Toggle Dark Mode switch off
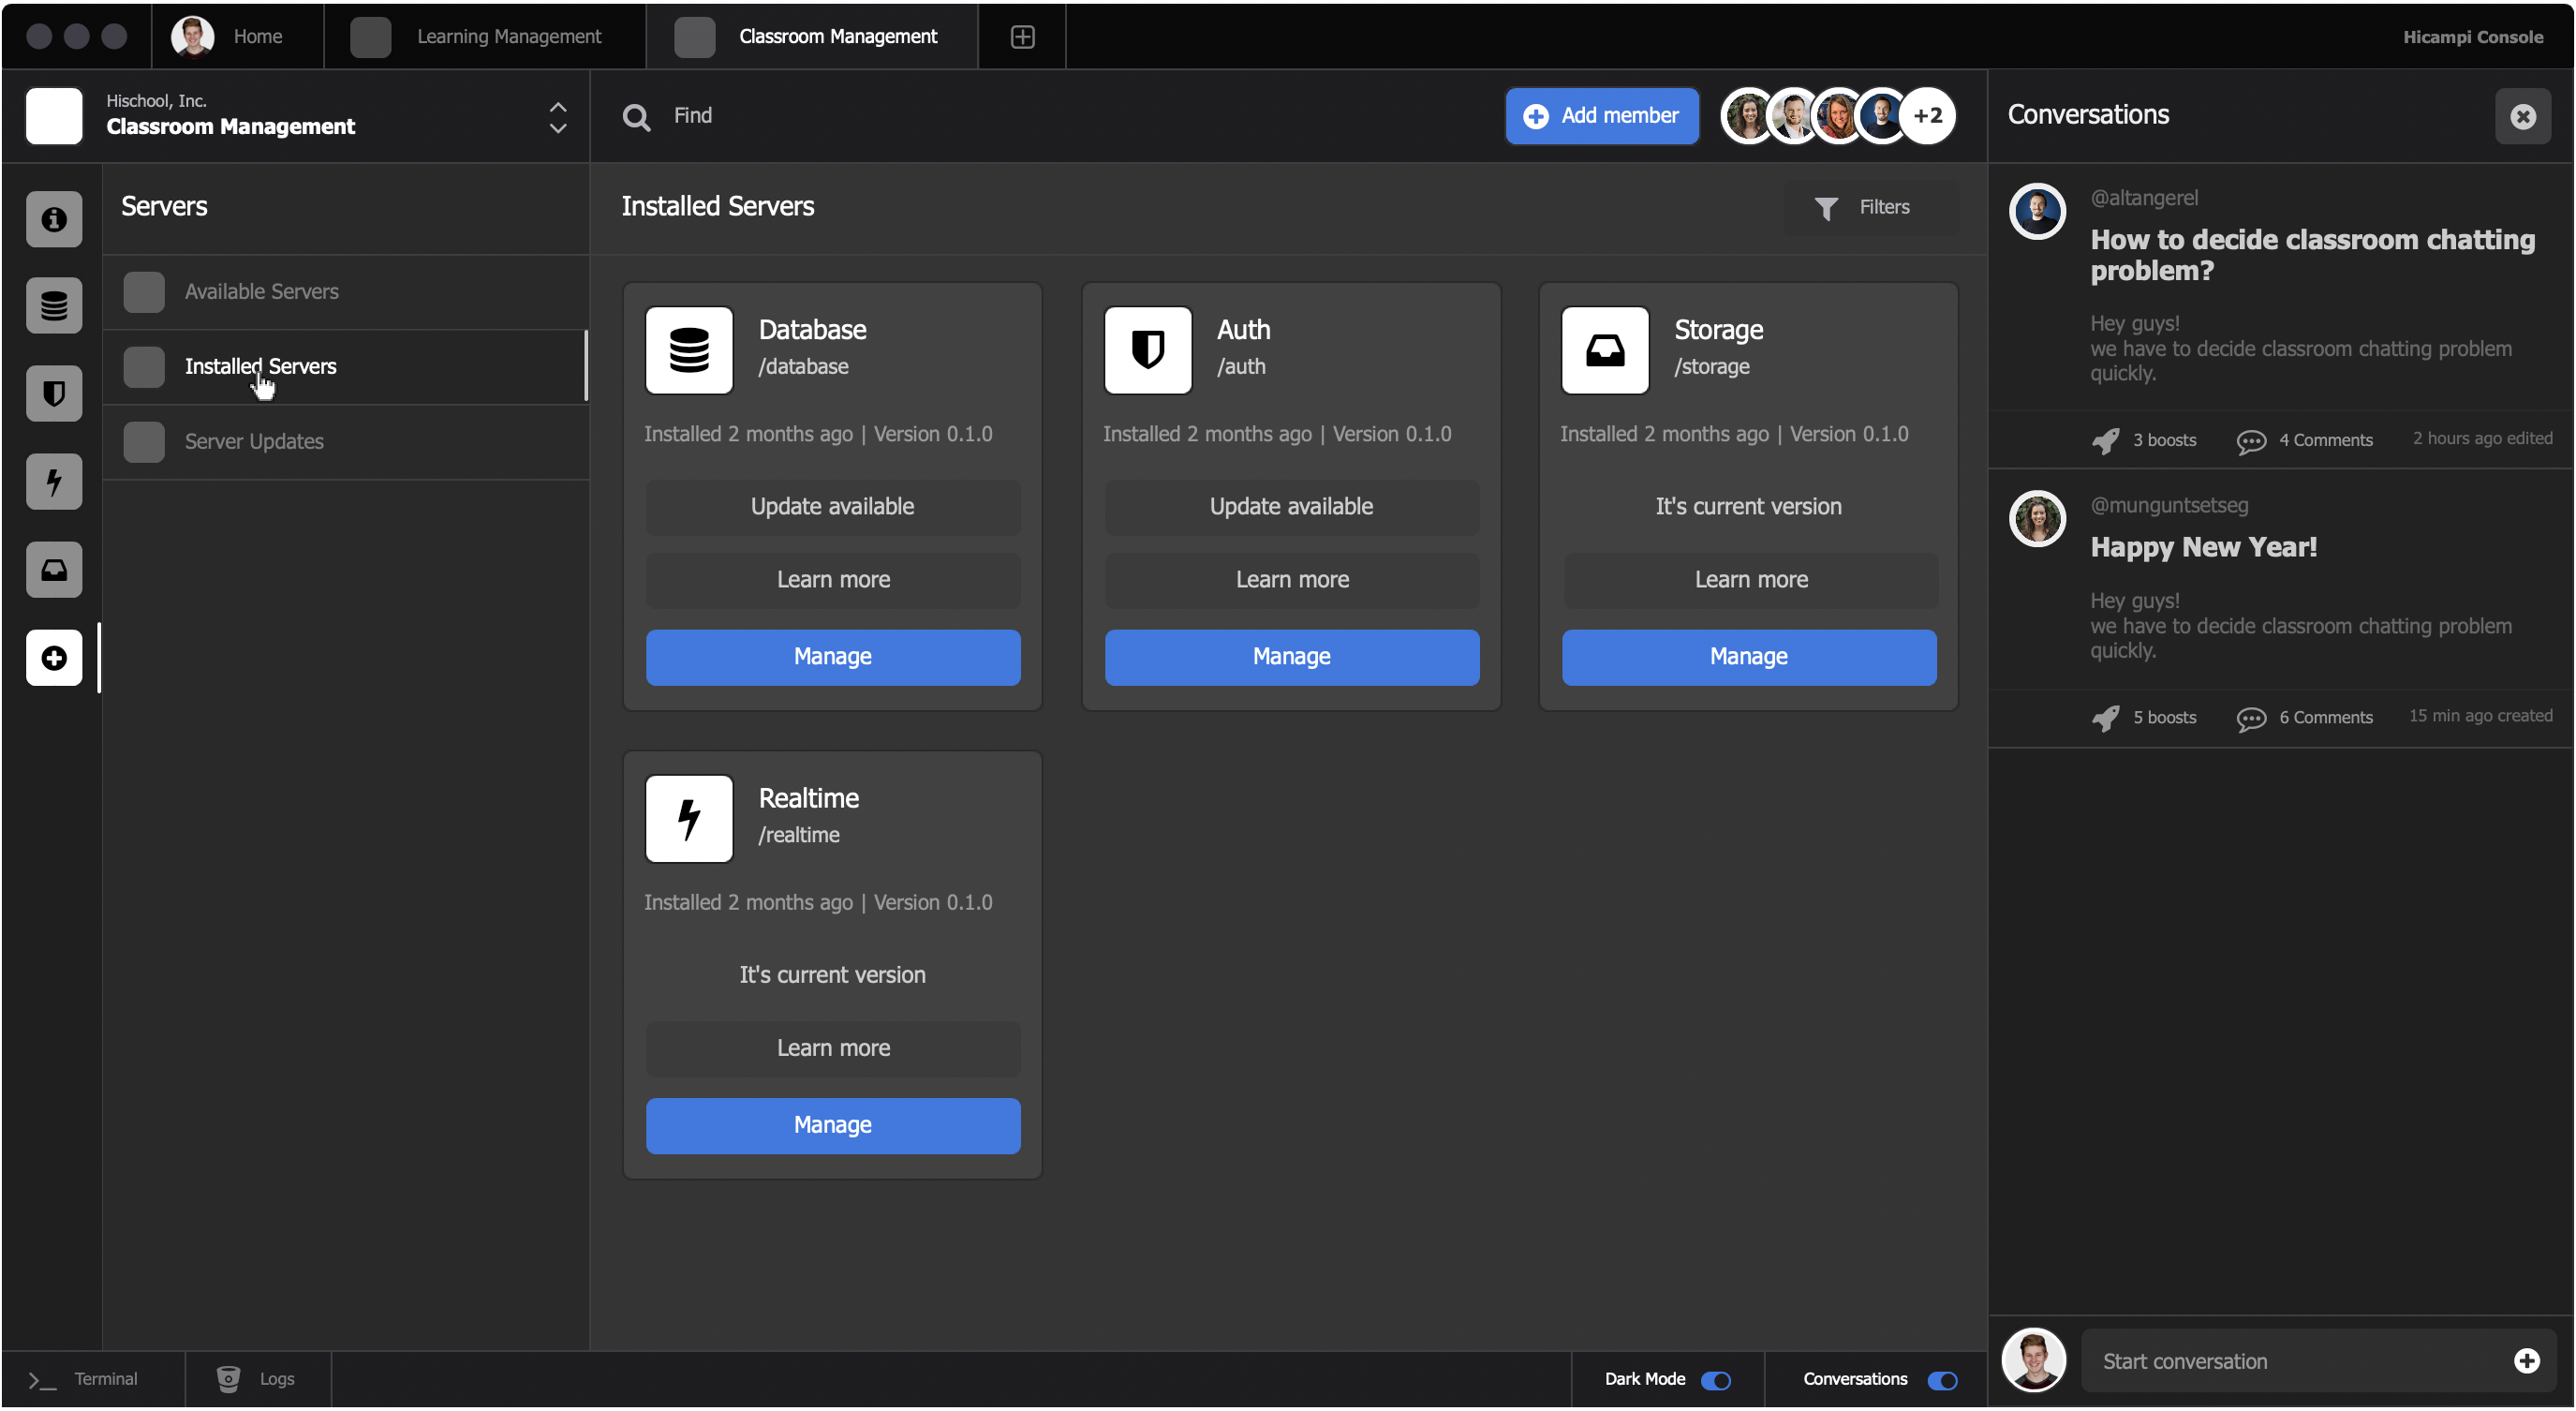 click(1716, 1380)
